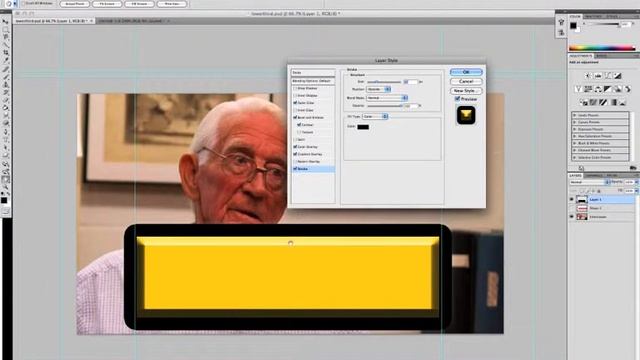Screen dimensions: 640x360
Task: Add a Black & White adjustment layer
Action: tap(608, 89)
